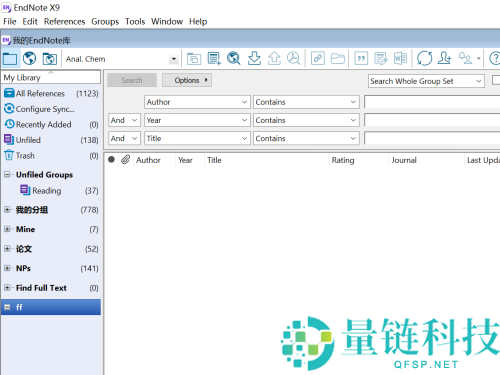This screenshot has width=500, height=375.
Task: Sort references by Journal column header
Action: point(404,160)
